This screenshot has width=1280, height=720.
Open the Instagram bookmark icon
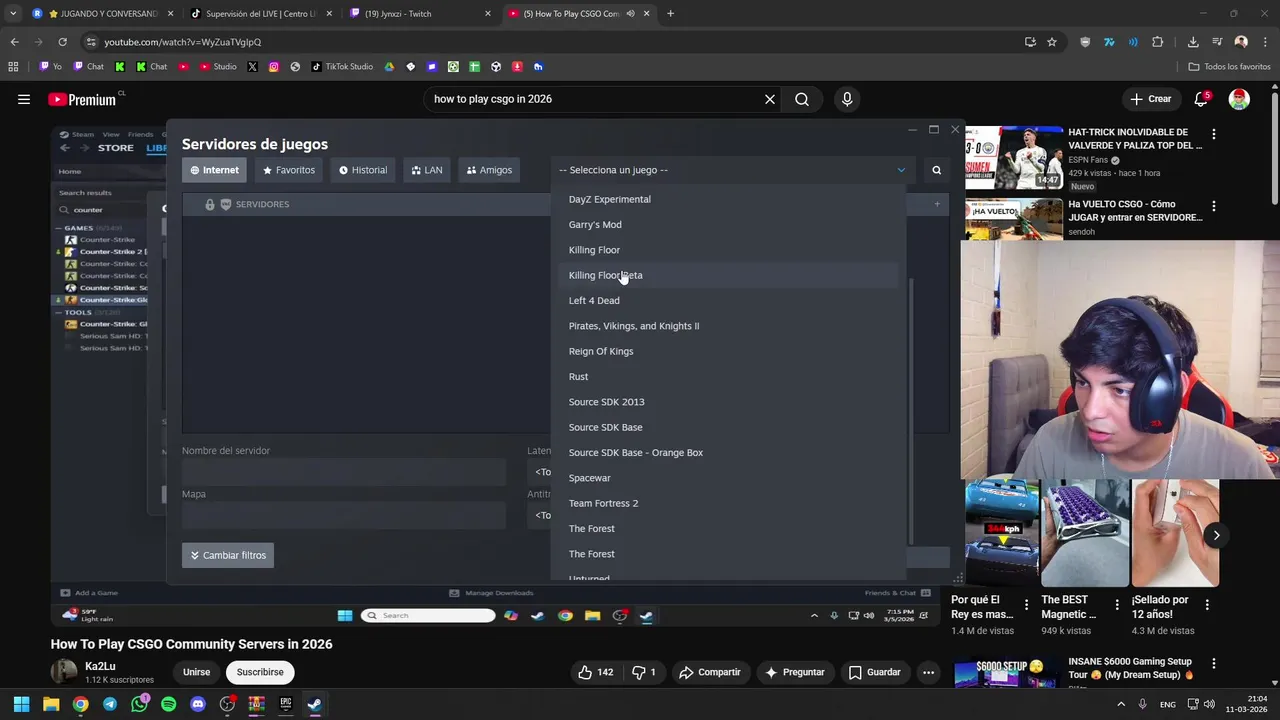click(x=273, y=67)
